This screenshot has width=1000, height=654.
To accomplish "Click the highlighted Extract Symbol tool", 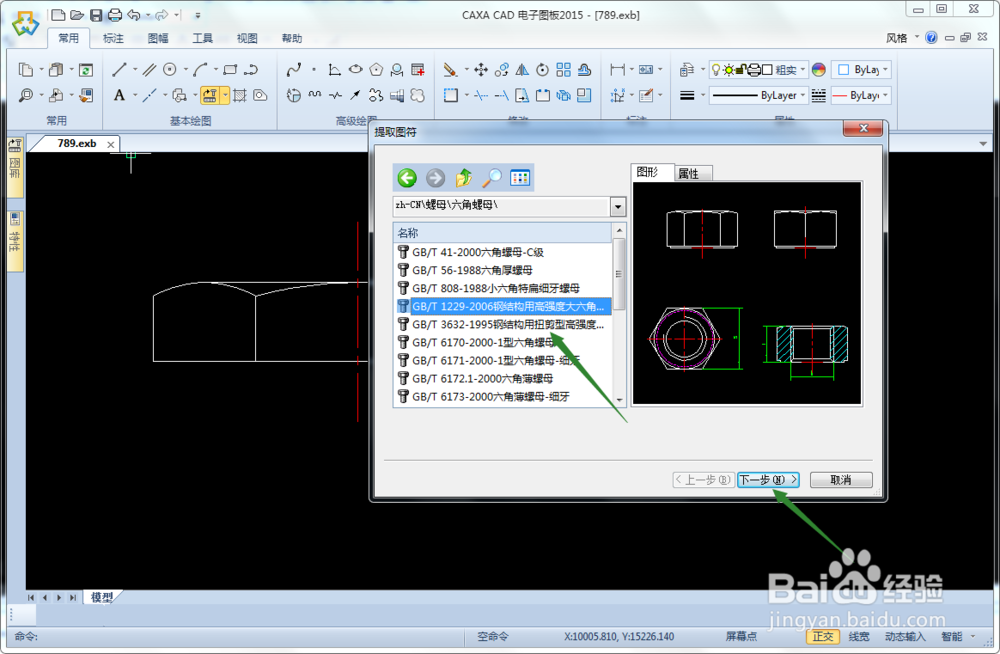I will click(210, 95).
